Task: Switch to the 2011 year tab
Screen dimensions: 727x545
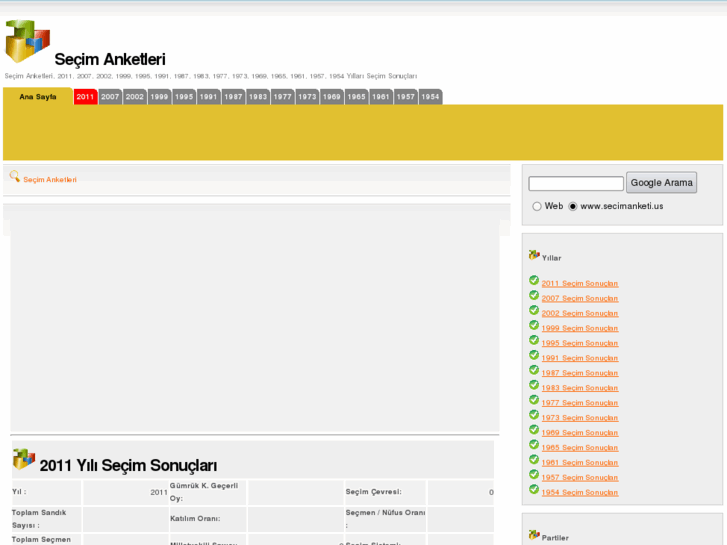Action: pyautogui.click(x=85, y=96)
